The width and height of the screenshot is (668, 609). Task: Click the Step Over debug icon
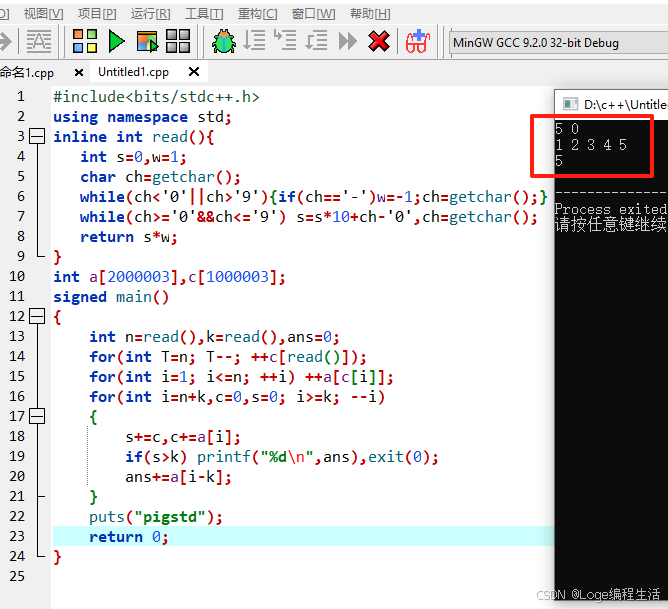254,40
